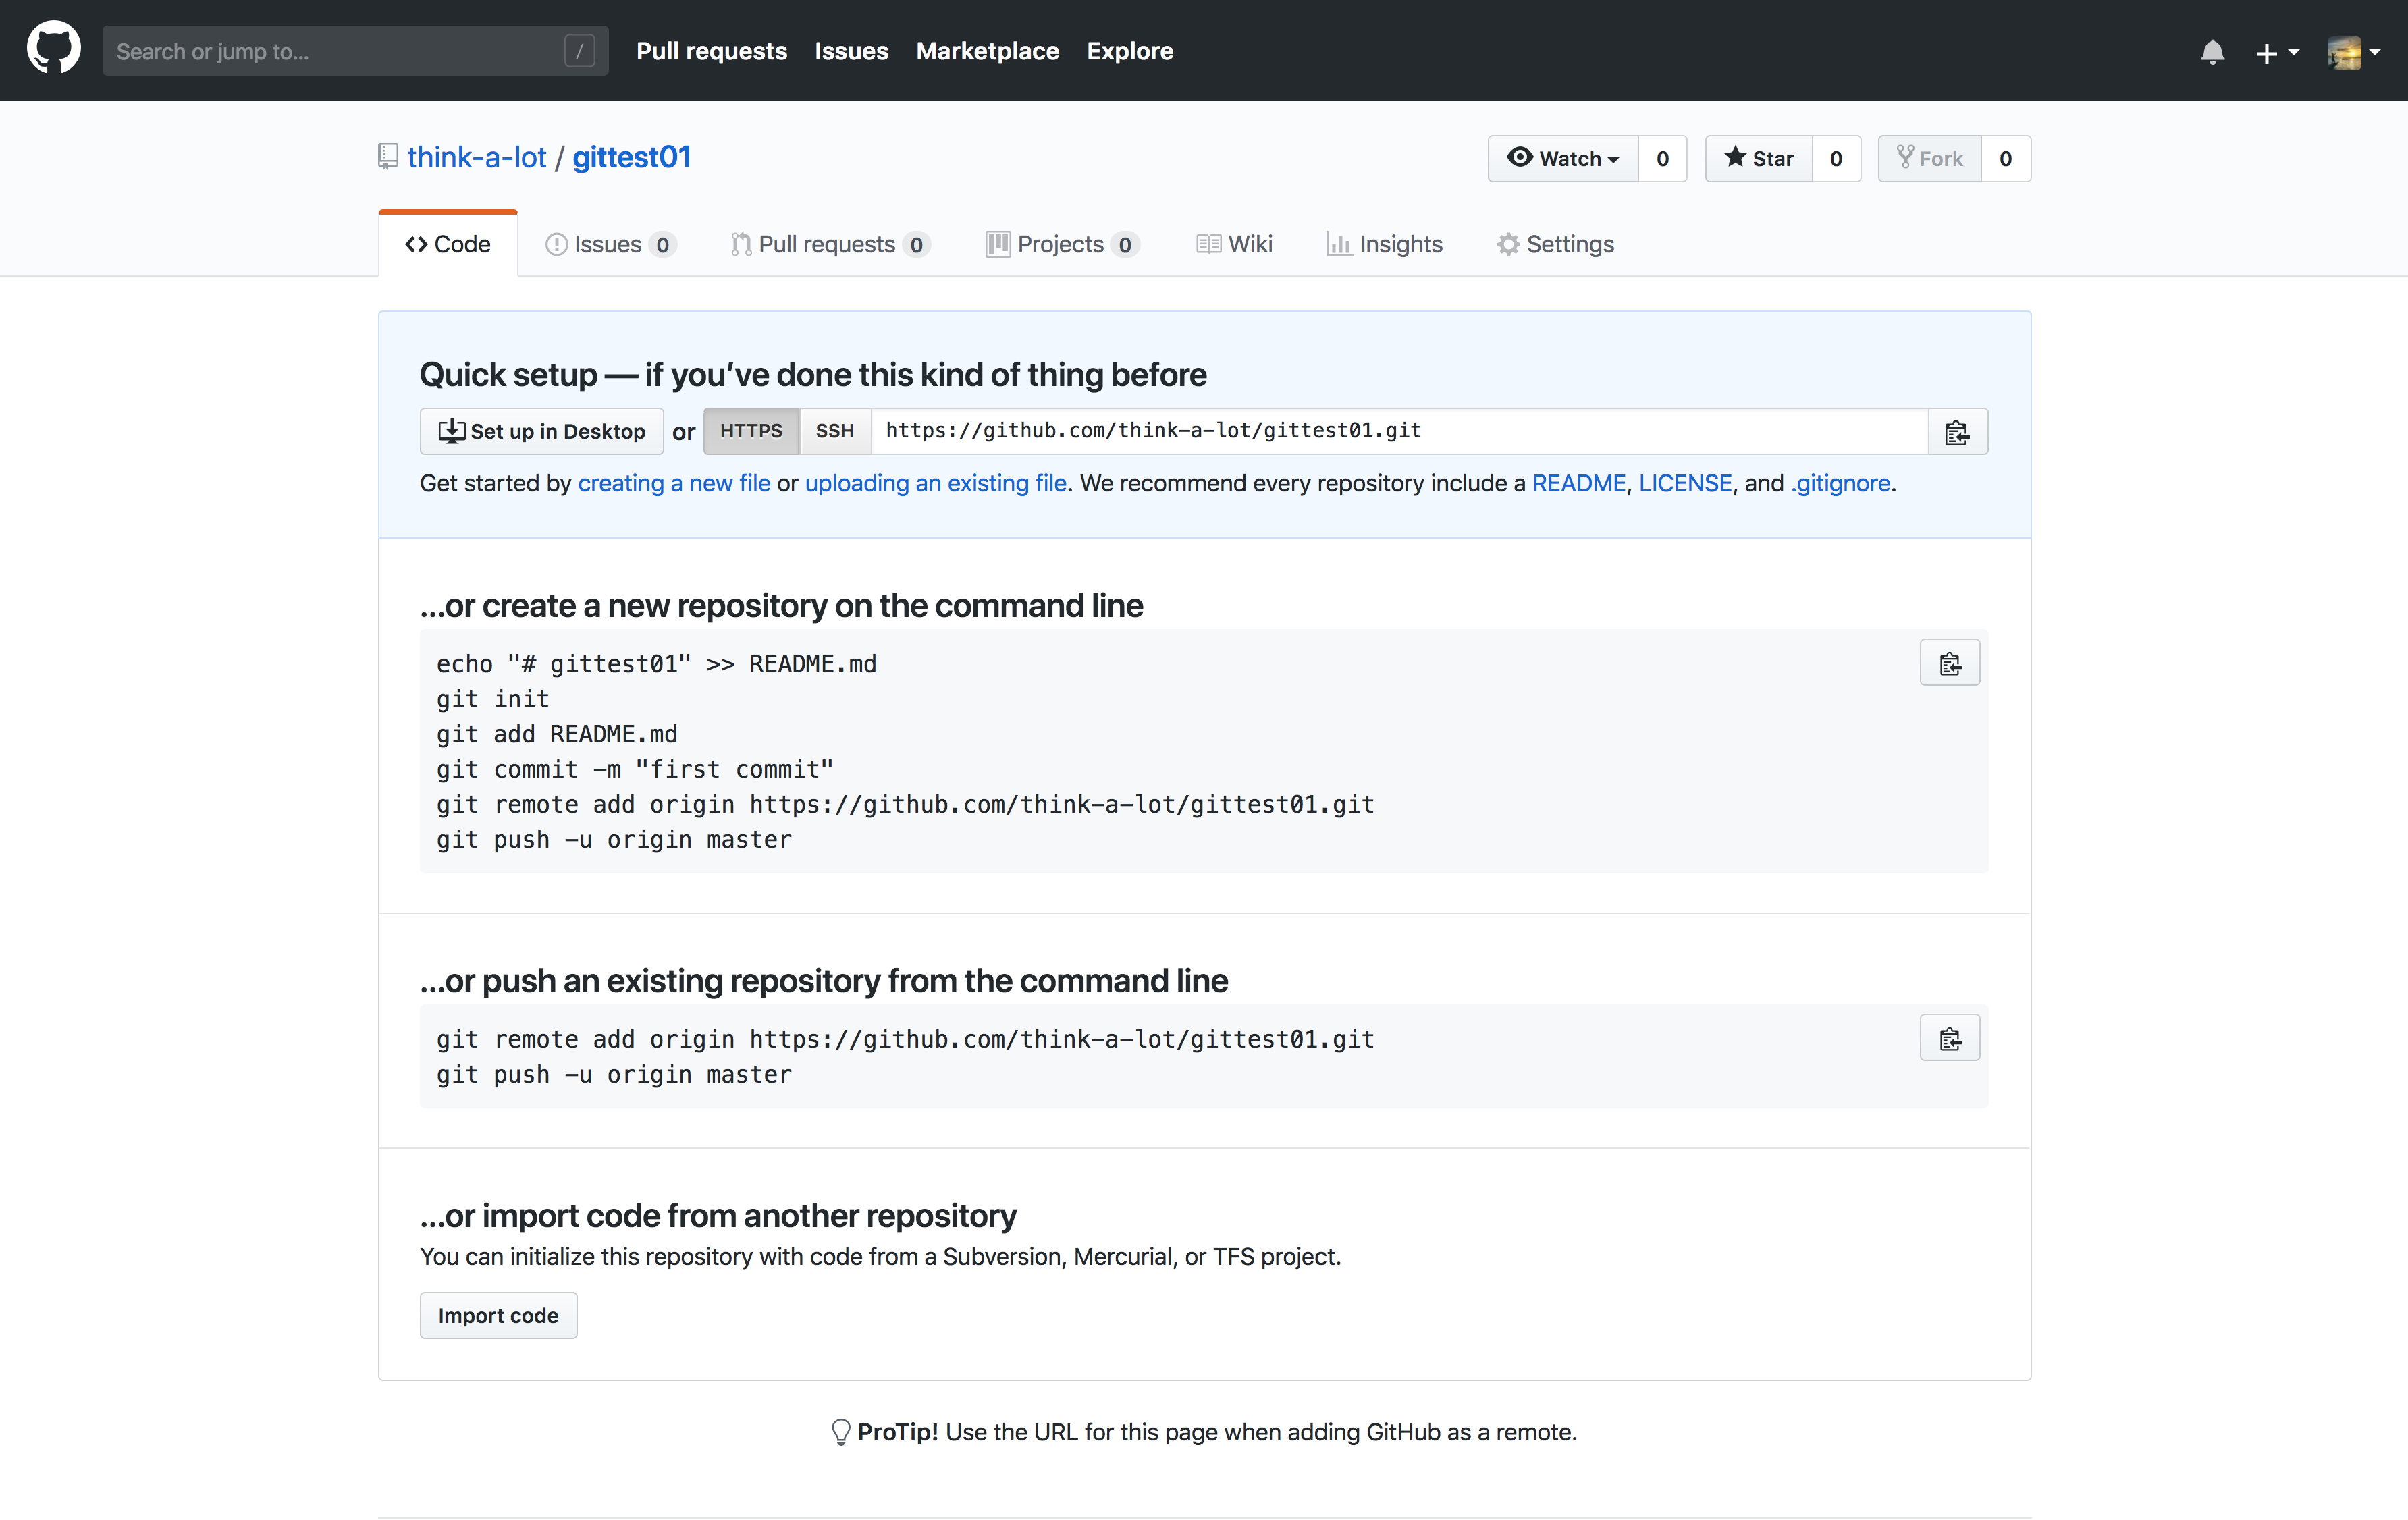Viewport: 2408px width, 1520px height.
Task: Click the Quick setup heading
Action: coord(813,375)
